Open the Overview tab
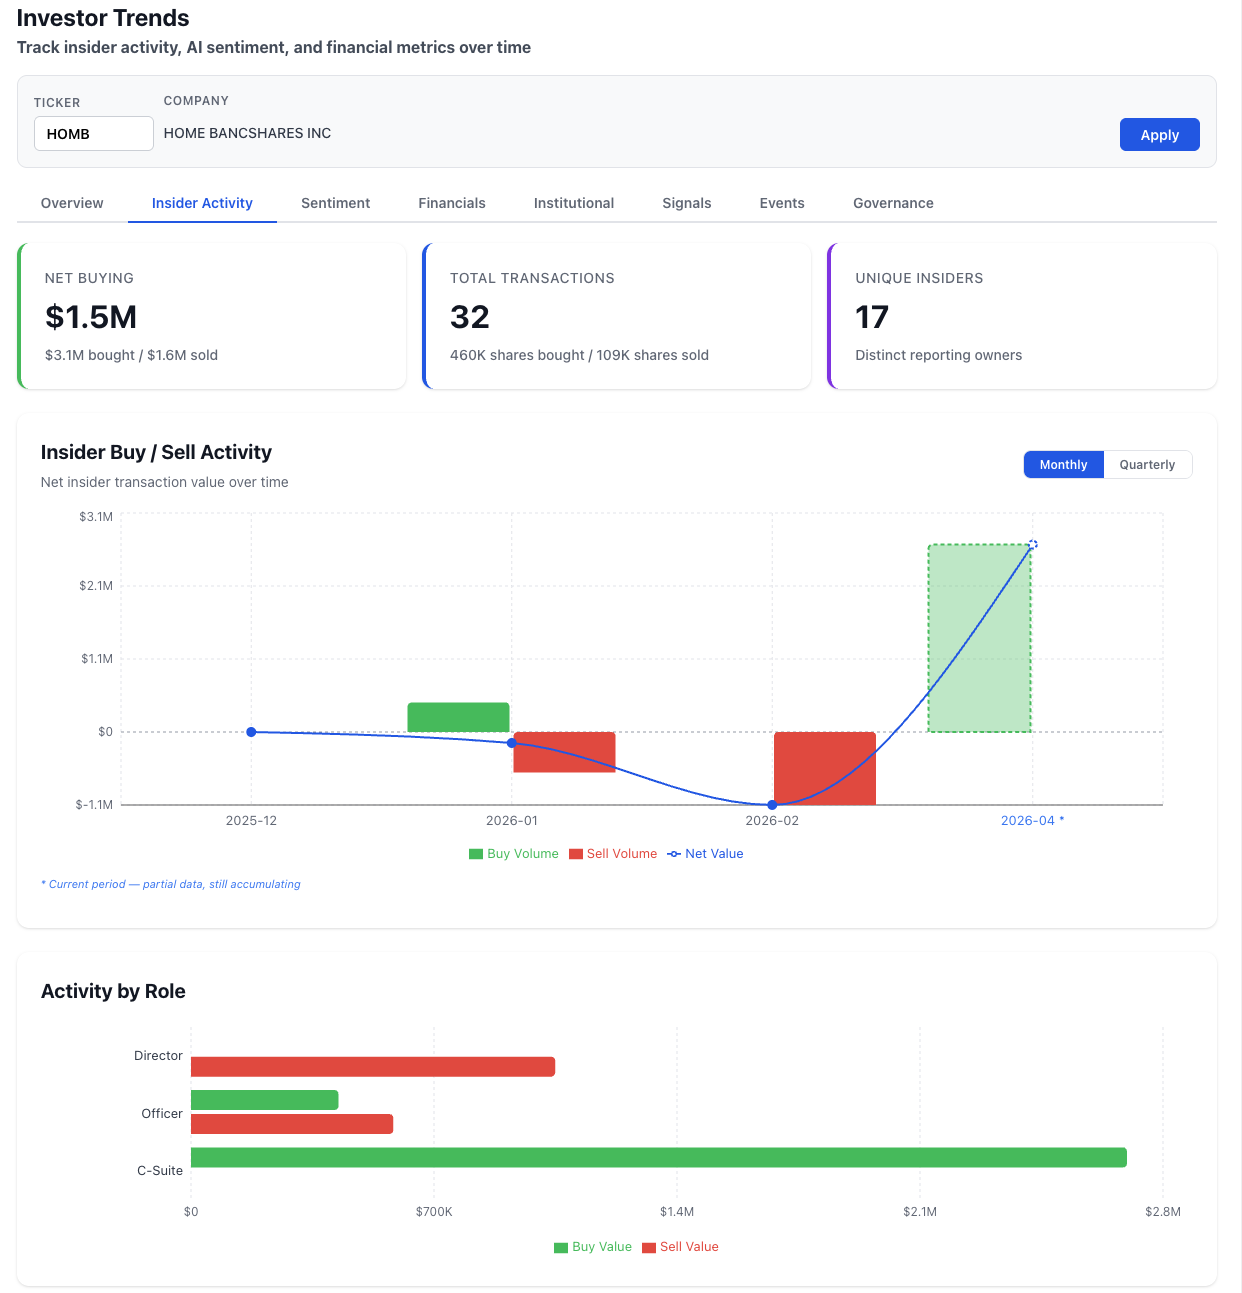The width and height of the screenshot is (1242, 1293). (x=71, y=203)
